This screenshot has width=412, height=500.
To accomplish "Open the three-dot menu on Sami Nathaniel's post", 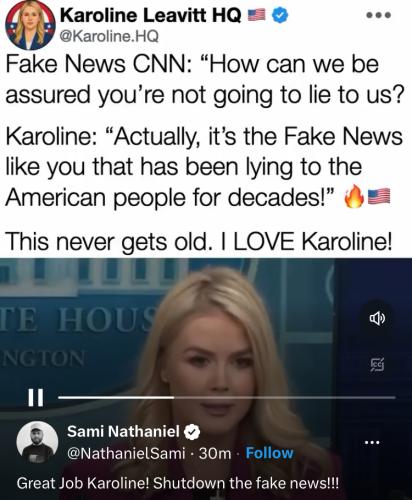I will click(372, 443).
